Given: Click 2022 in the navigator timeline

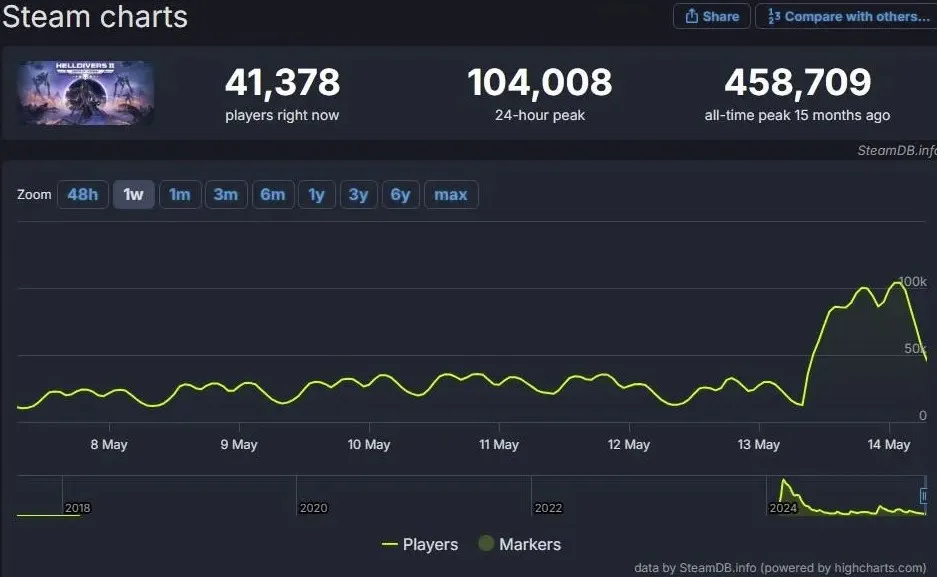Looking at the screenshot, I should point(548,508).
